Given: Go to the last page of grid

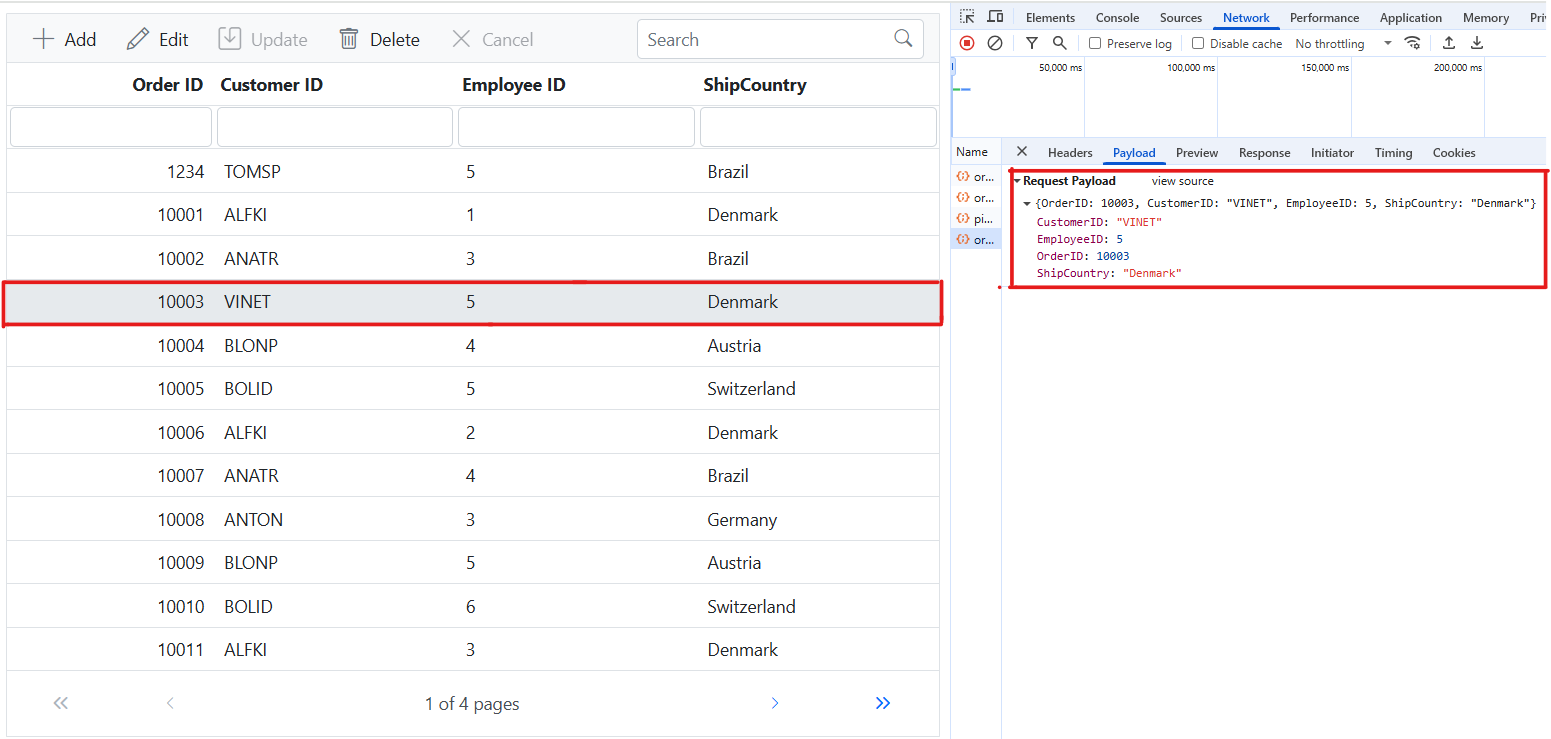Looking at the screenshot, I should tap(882, 703).
